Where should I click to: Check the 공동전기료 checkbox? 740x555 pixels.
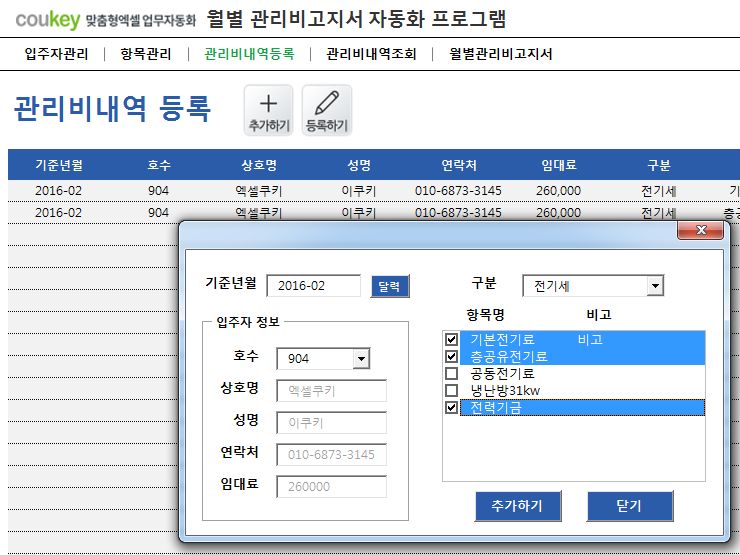[451, 373]
